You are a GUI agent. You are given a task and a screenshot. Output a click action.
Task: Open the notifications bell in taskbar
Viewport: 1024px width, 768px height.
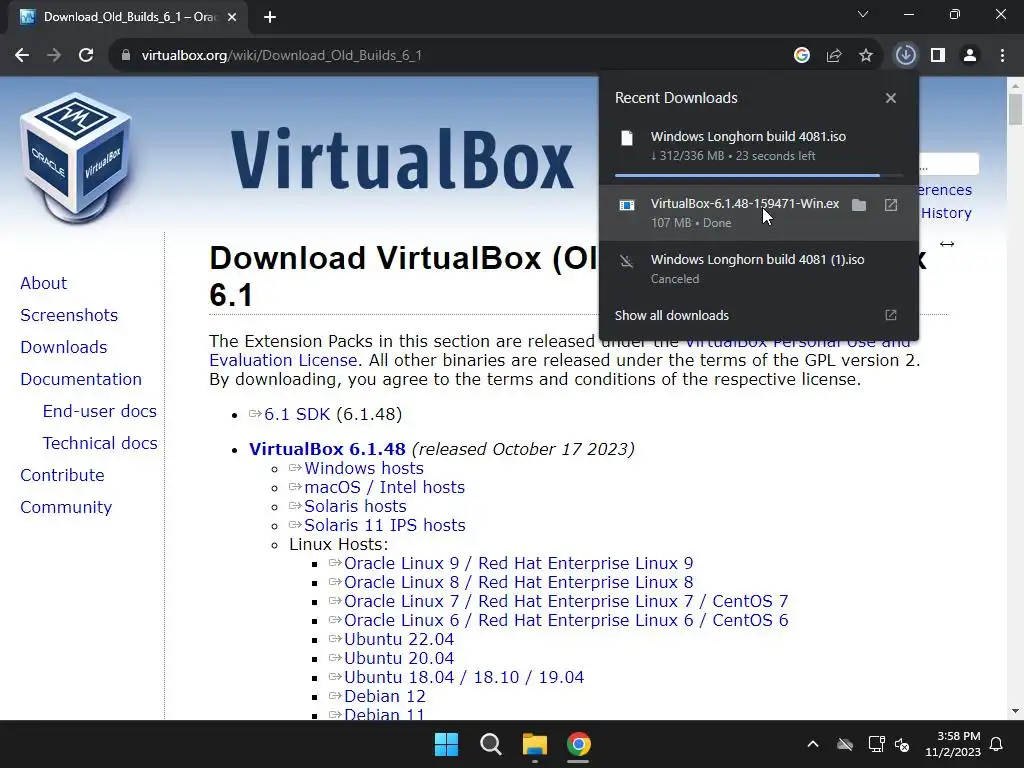997,744
